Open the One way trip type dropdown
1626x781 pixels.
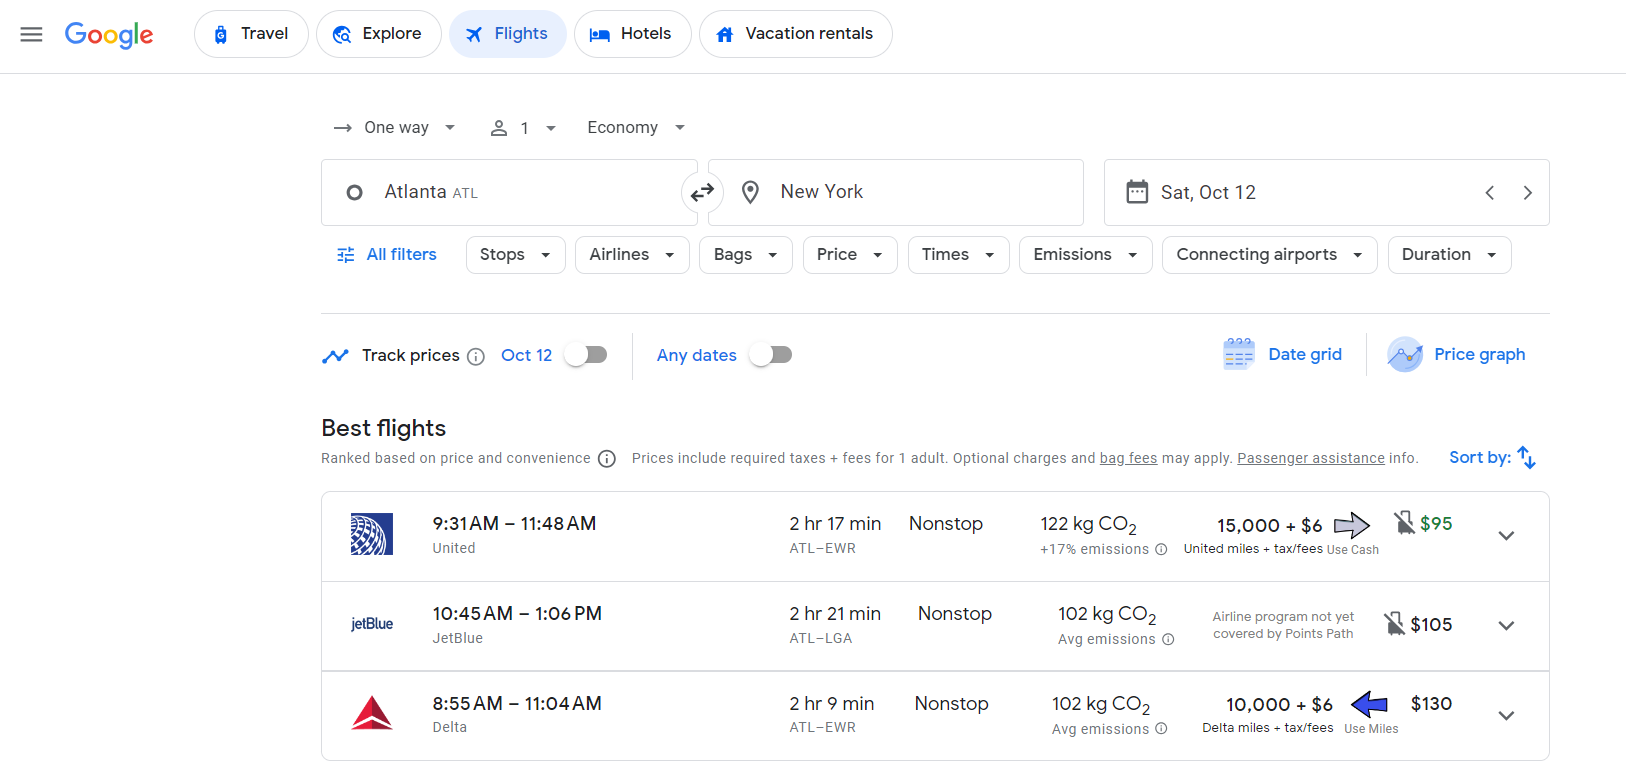point(396,128)
